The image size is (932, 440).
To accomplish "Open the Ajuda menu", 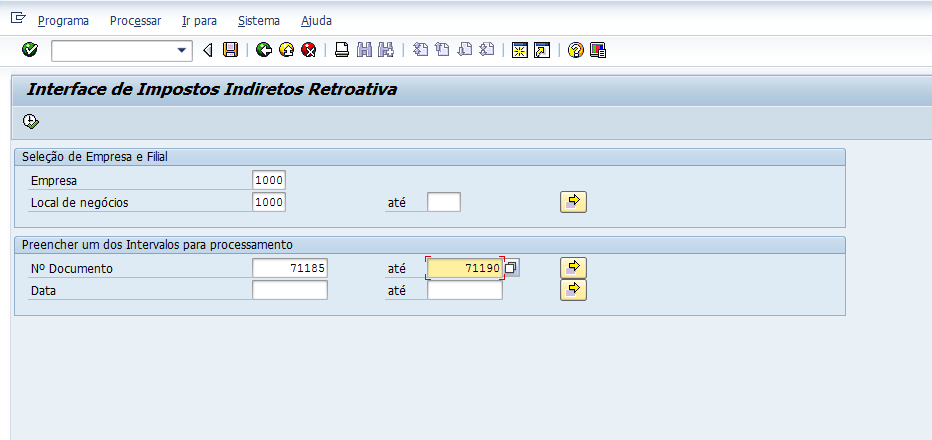I will point(316,21).
